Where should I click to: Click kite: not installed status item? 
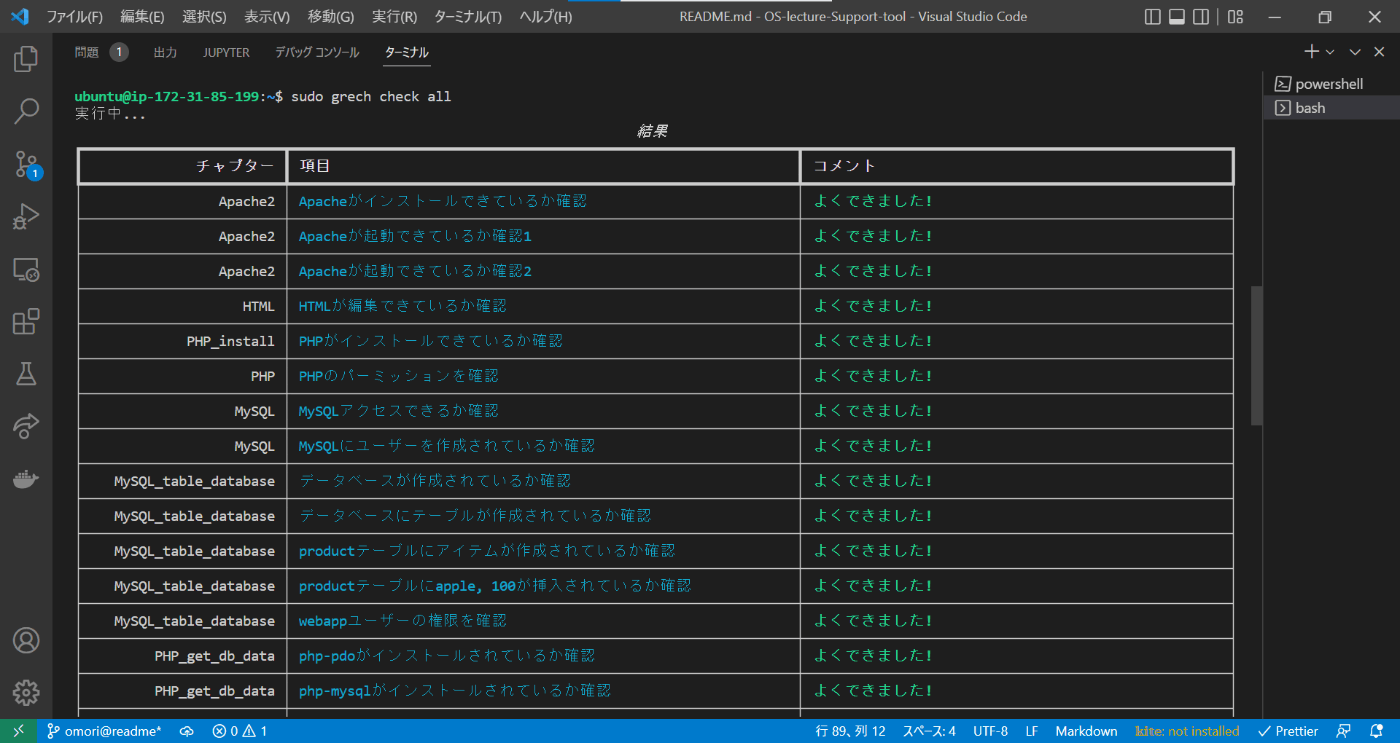[x=1187, y=731]
